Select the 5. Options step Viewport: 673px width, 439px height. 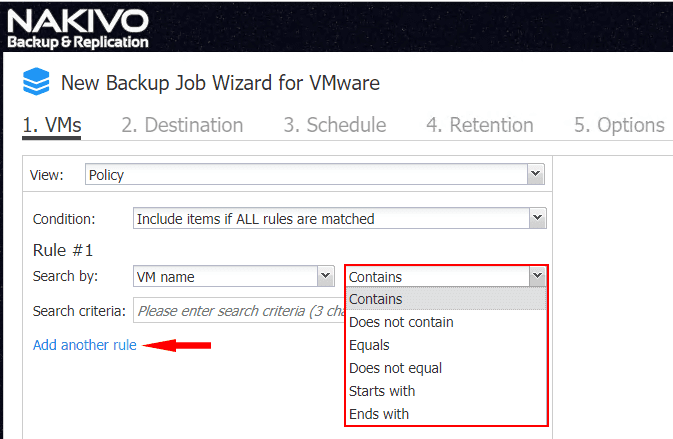click(619, 125)
